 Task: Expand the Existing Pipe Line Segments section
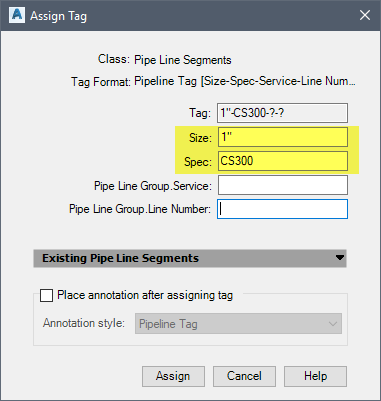coord(190,258)
